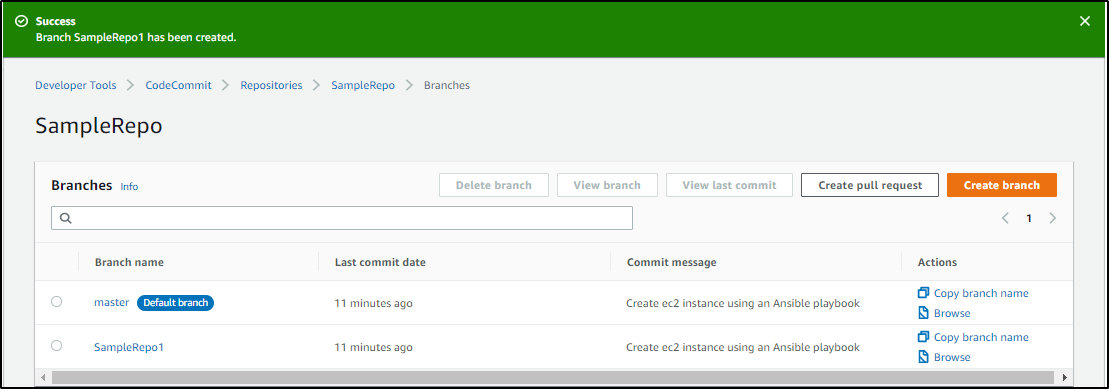Start a pull request with Create pull request
The width and height of the screenshot is (1109, 389).
pos(870,185)
